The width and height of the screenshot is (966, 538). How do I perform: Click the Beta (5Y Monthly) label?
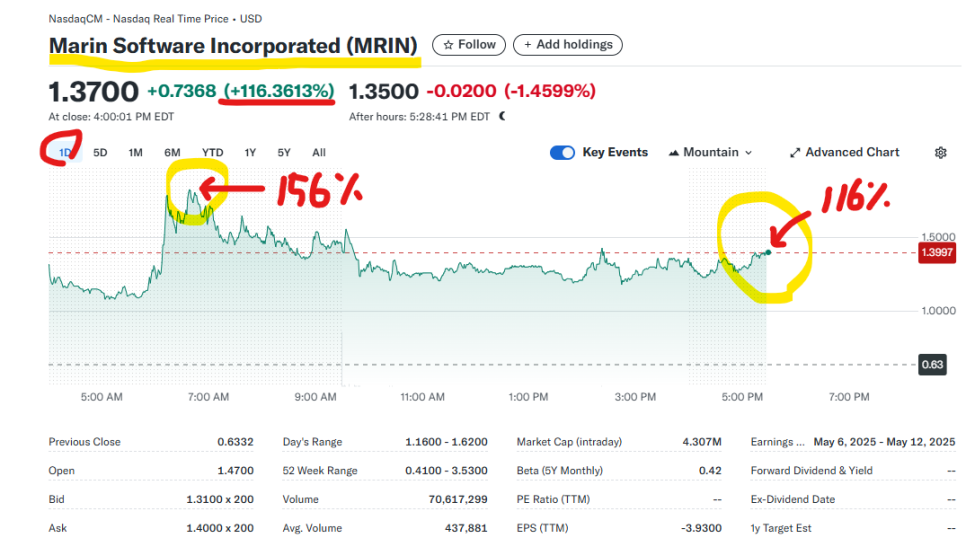pos(559,471)
